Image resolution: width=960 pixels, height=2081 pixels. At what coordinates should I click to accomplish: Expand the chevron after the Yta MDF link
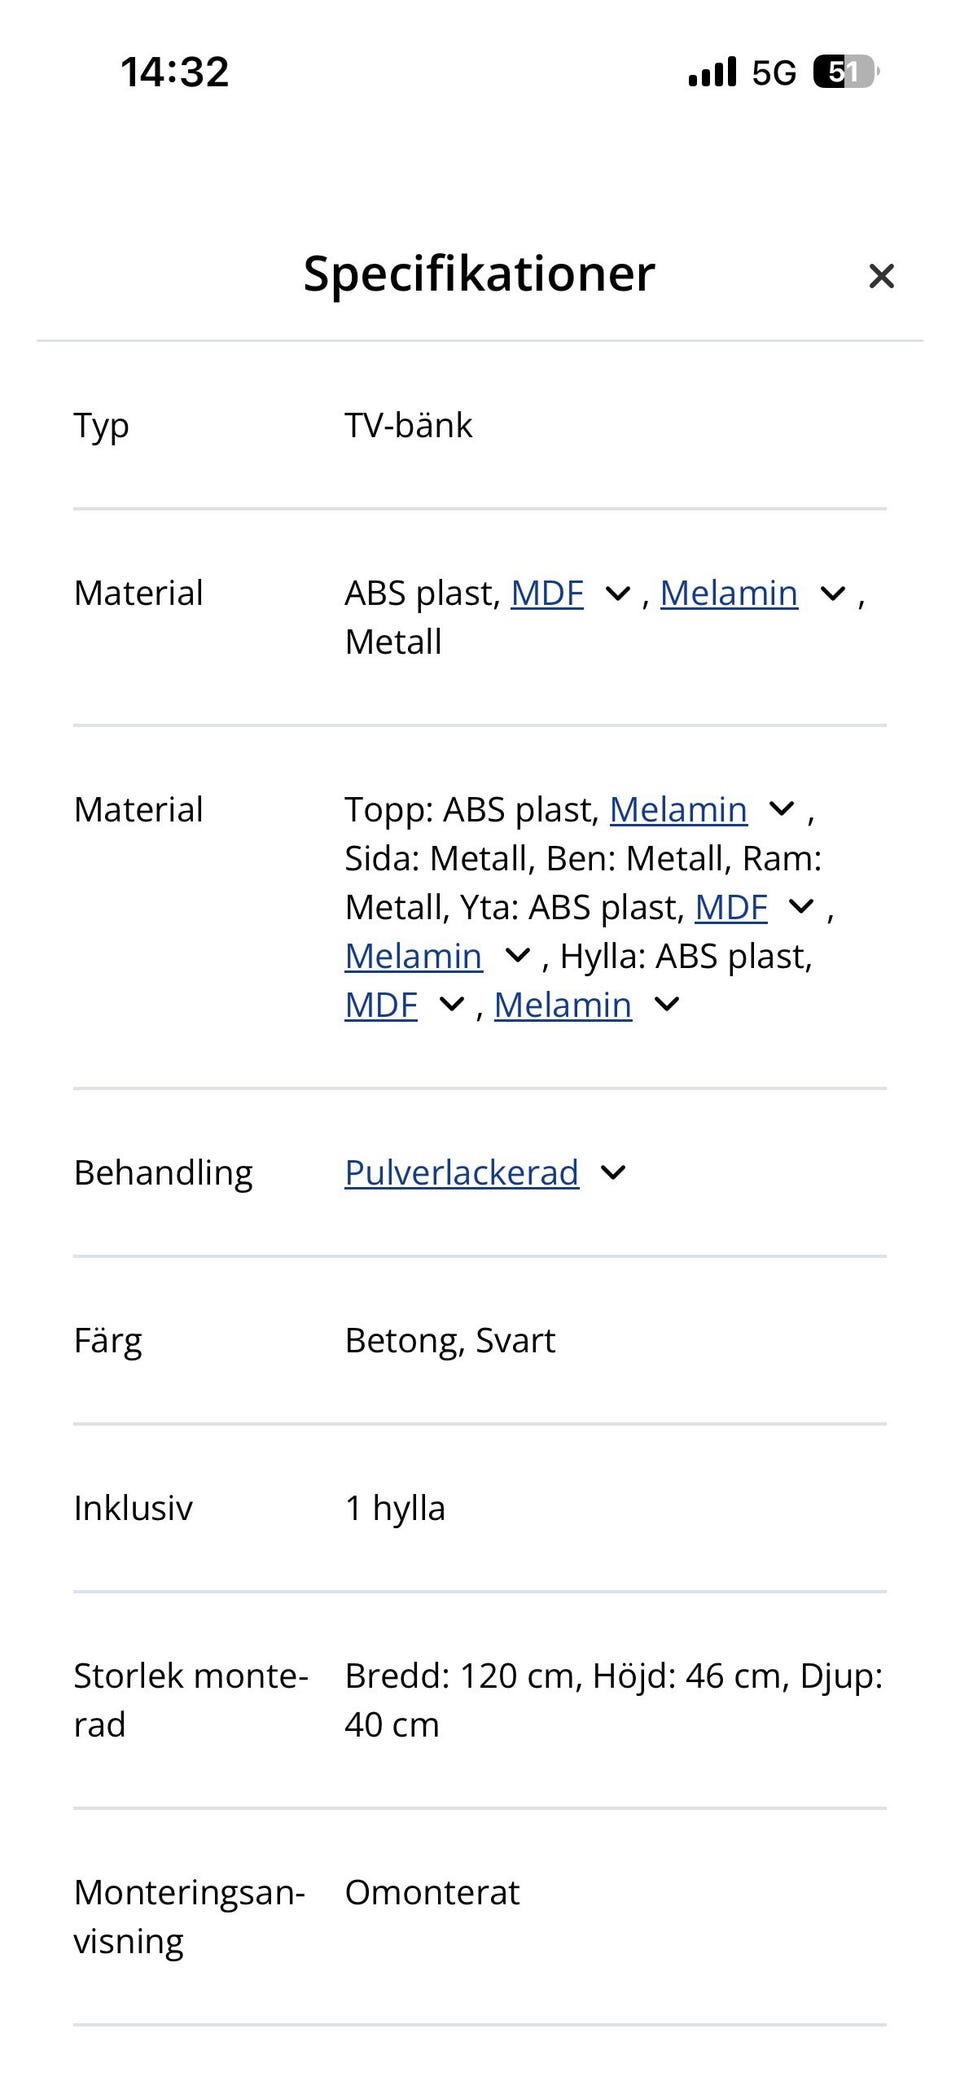(801, 907)
